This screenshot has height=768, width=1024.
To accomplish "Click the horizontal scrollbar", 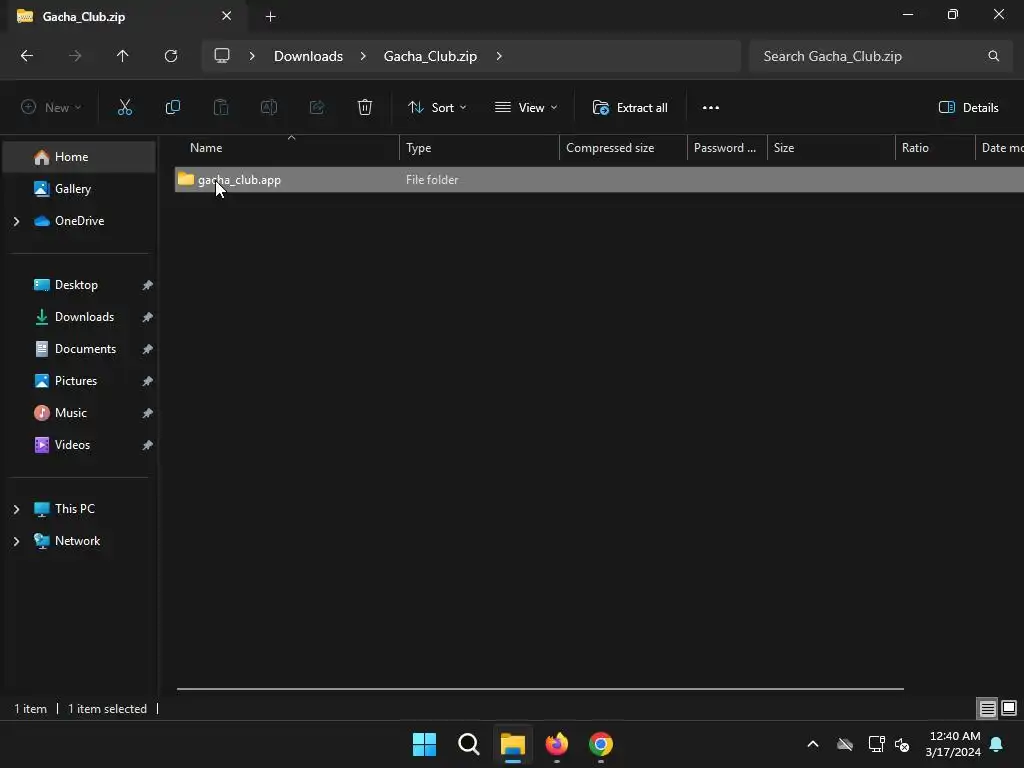I will [540, 688].
